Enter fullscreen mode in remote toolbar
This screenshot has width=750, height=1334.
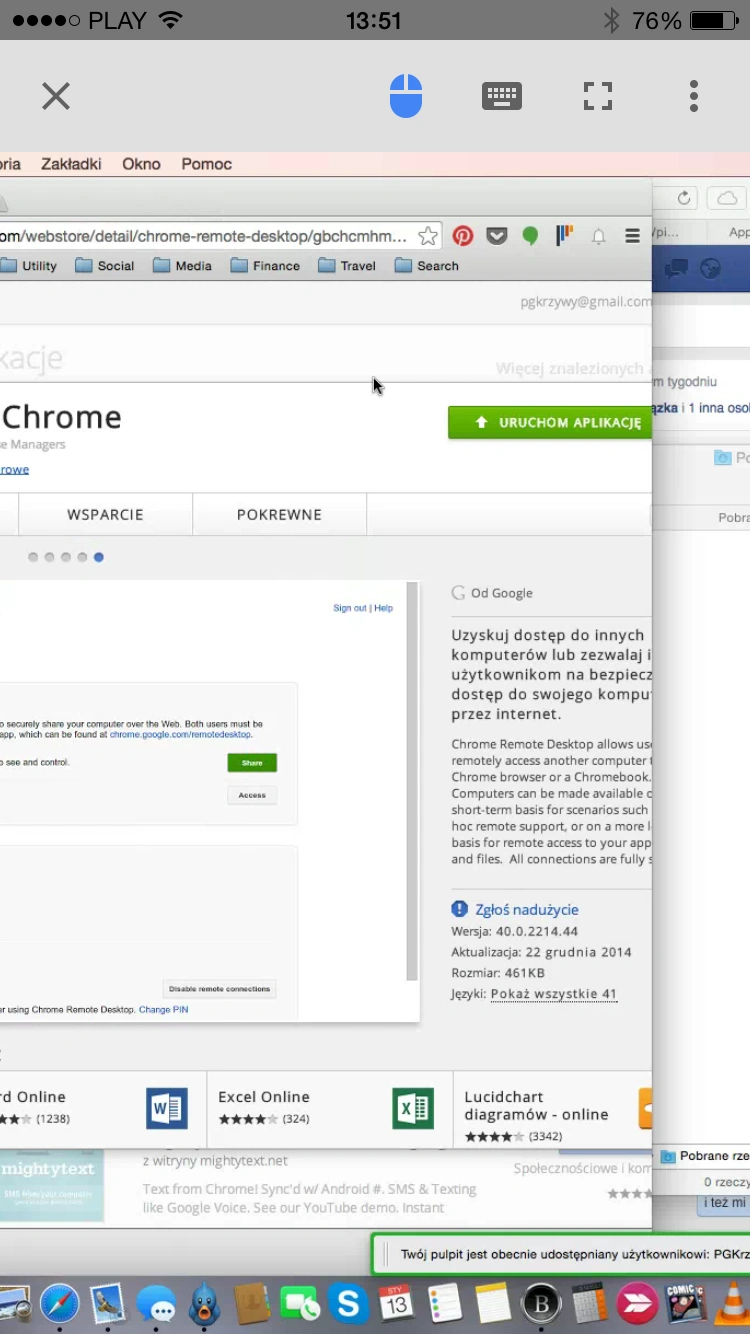click(x=598, y=96)
